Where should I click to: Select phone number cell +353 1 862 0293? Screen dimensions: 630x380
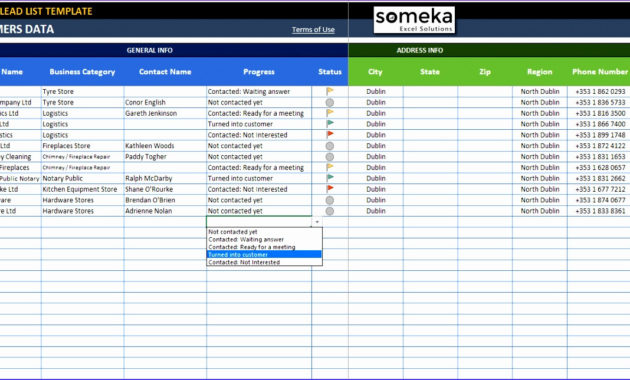coord(599,92)
